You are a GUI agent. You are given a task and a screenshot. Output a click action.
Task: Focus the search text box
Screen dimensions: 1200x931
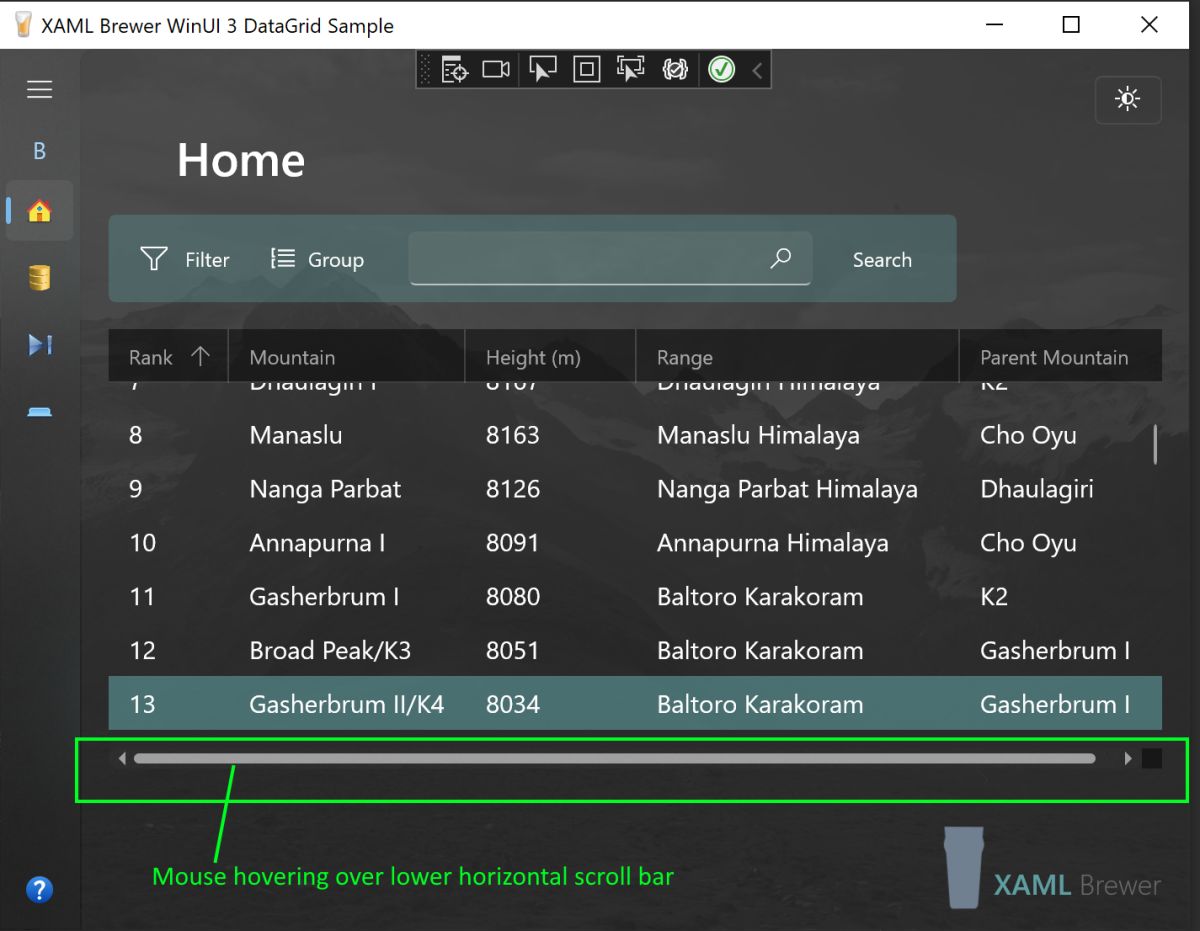coord(610,259)
